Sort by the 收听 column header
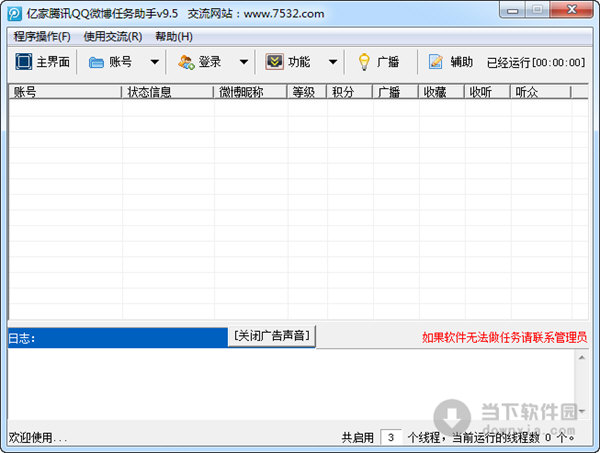This screenshot has width=600, height=453. pyautogui.click(x=487, y=92)
